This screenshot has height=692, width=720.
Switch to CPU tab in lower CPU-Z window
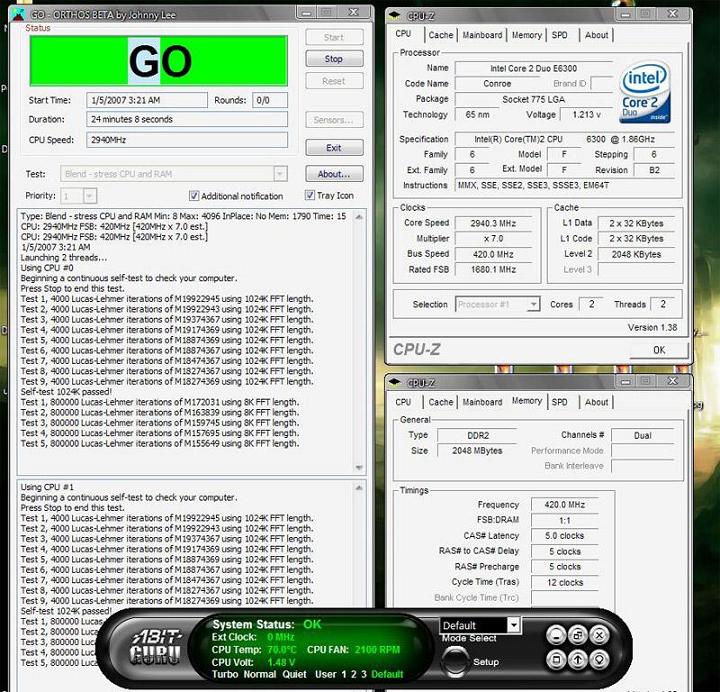coord(403,402)
